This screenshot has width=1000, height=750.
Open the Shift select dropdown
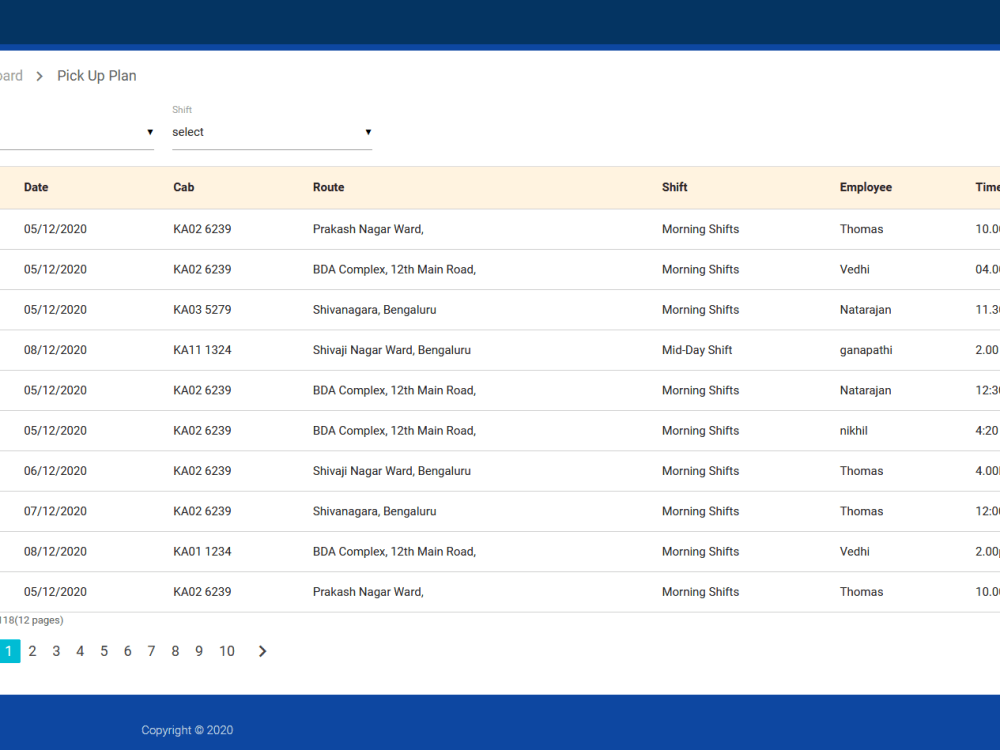click(272, 132)
